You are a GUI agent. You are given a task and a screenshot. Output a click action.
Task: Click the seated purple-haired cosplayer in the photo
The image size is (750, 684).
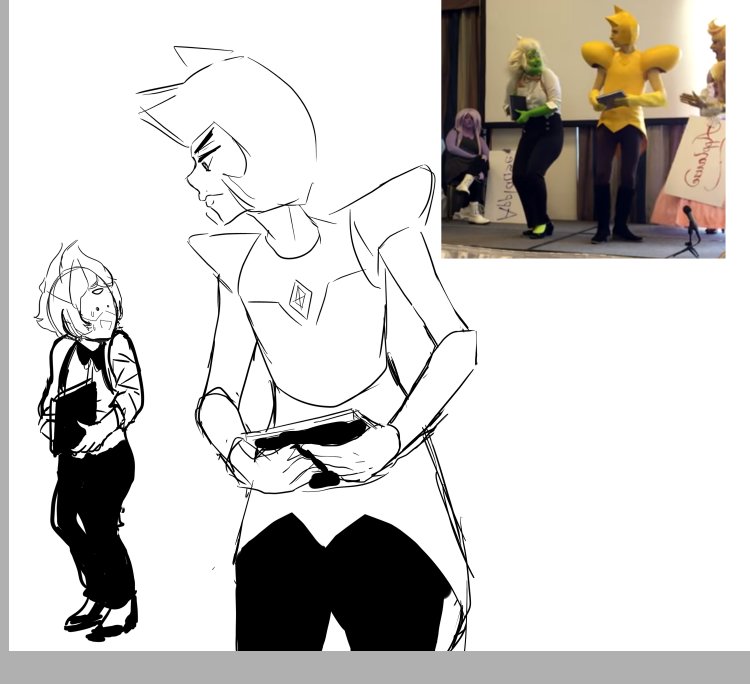point(467,166)
